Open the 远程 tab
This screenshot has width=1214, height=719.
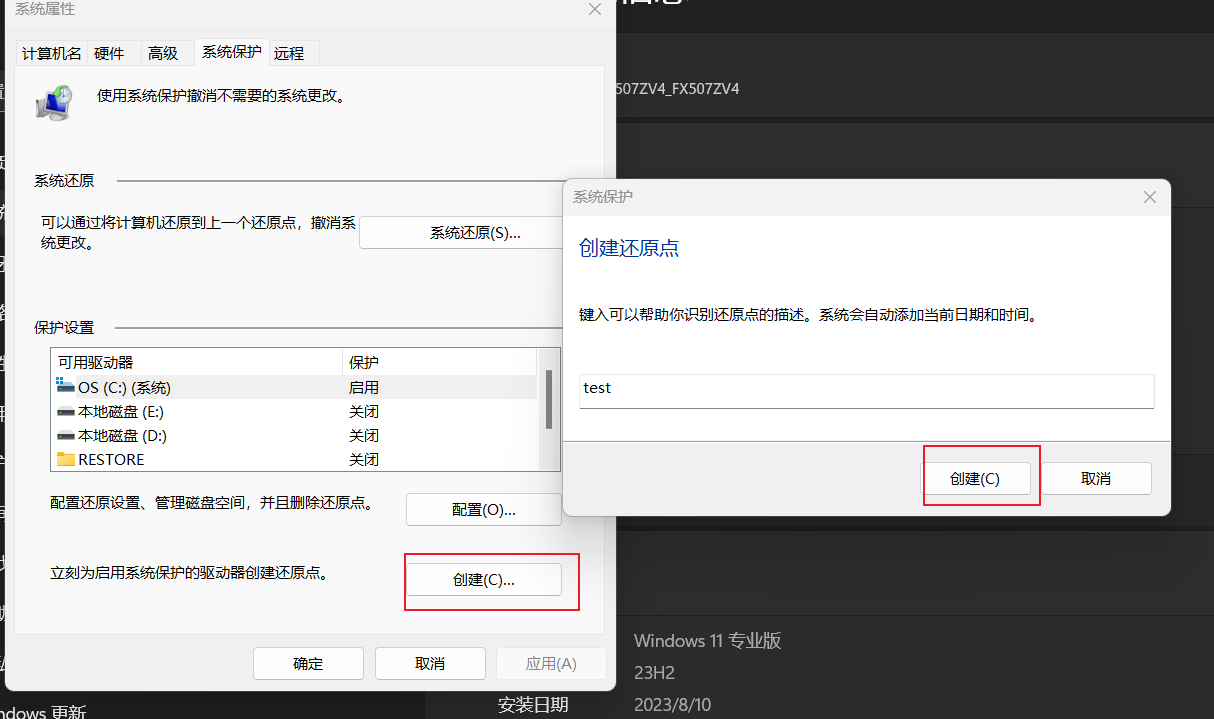[289, 53]
